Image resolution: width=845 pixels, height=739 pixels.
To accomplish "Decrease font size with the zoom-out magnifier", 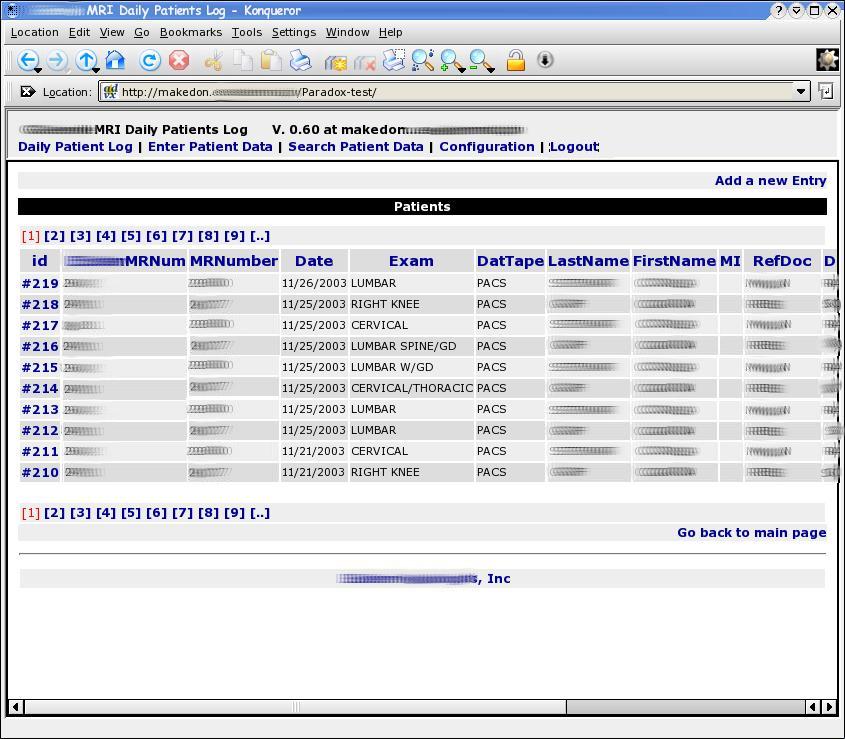I will point(481,61).
